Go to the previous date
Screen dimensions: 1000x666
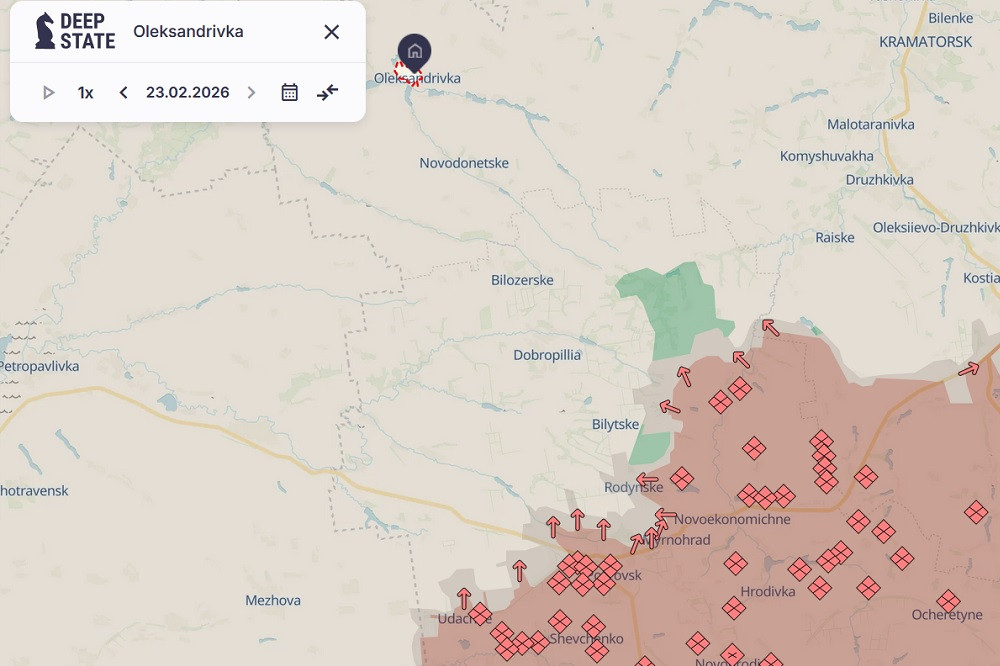click(123, 93)
